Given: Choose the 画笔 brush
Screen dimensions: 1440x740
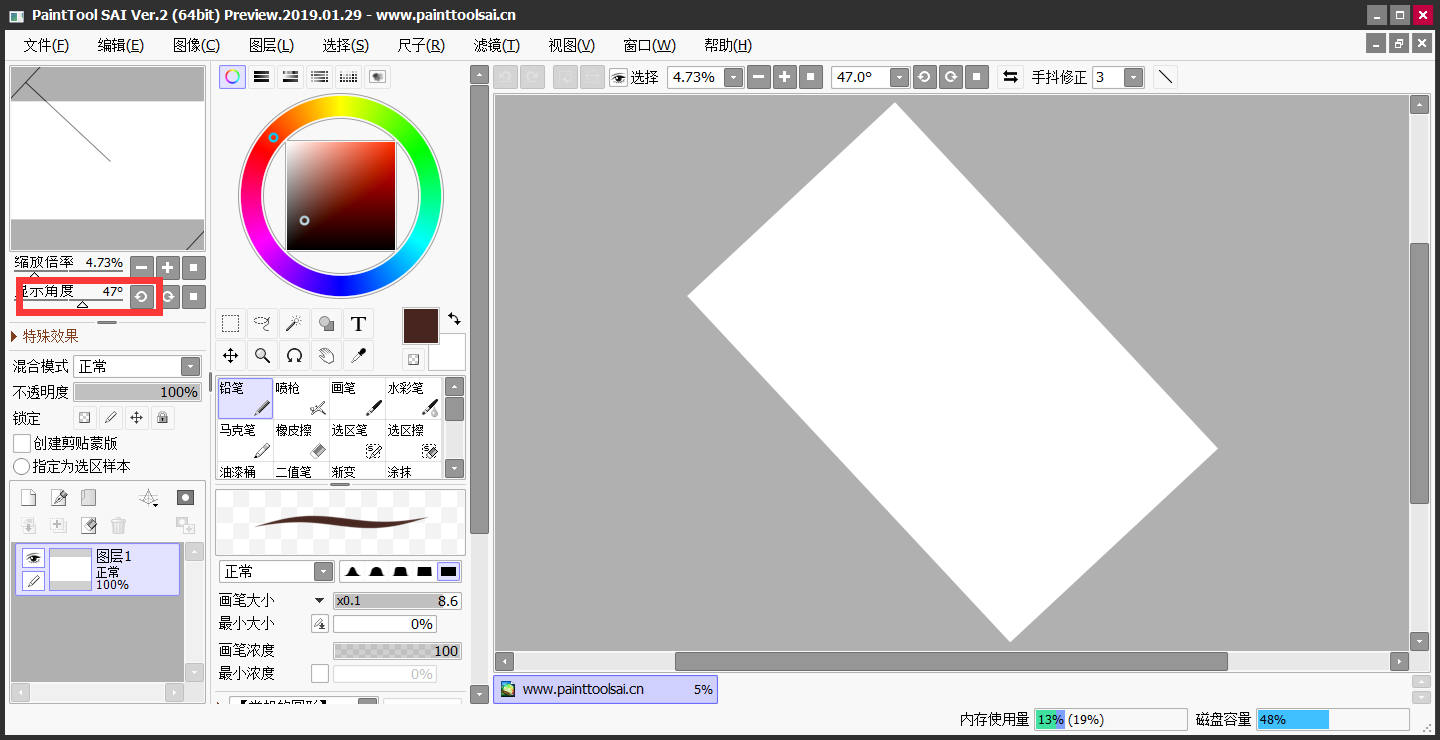Looking at the screenshot, I should [357, 398].
